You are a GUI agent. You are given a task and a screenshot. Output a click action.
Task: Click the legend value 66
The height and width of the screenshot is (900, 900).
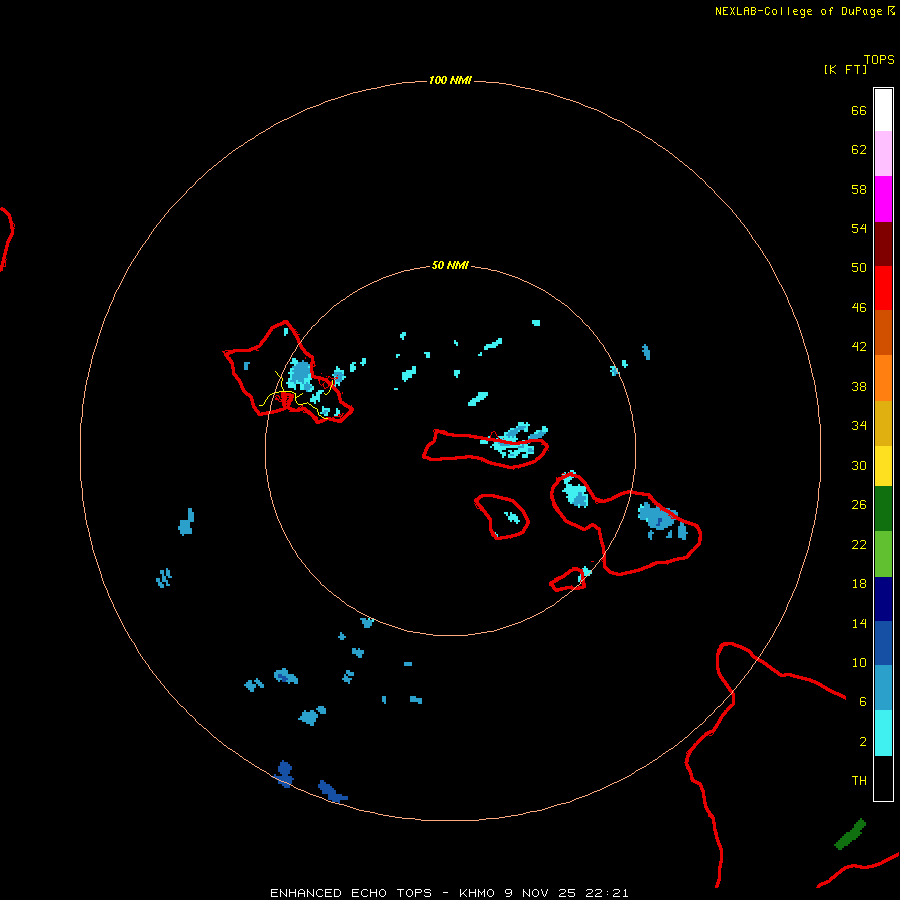coord(859,111)
